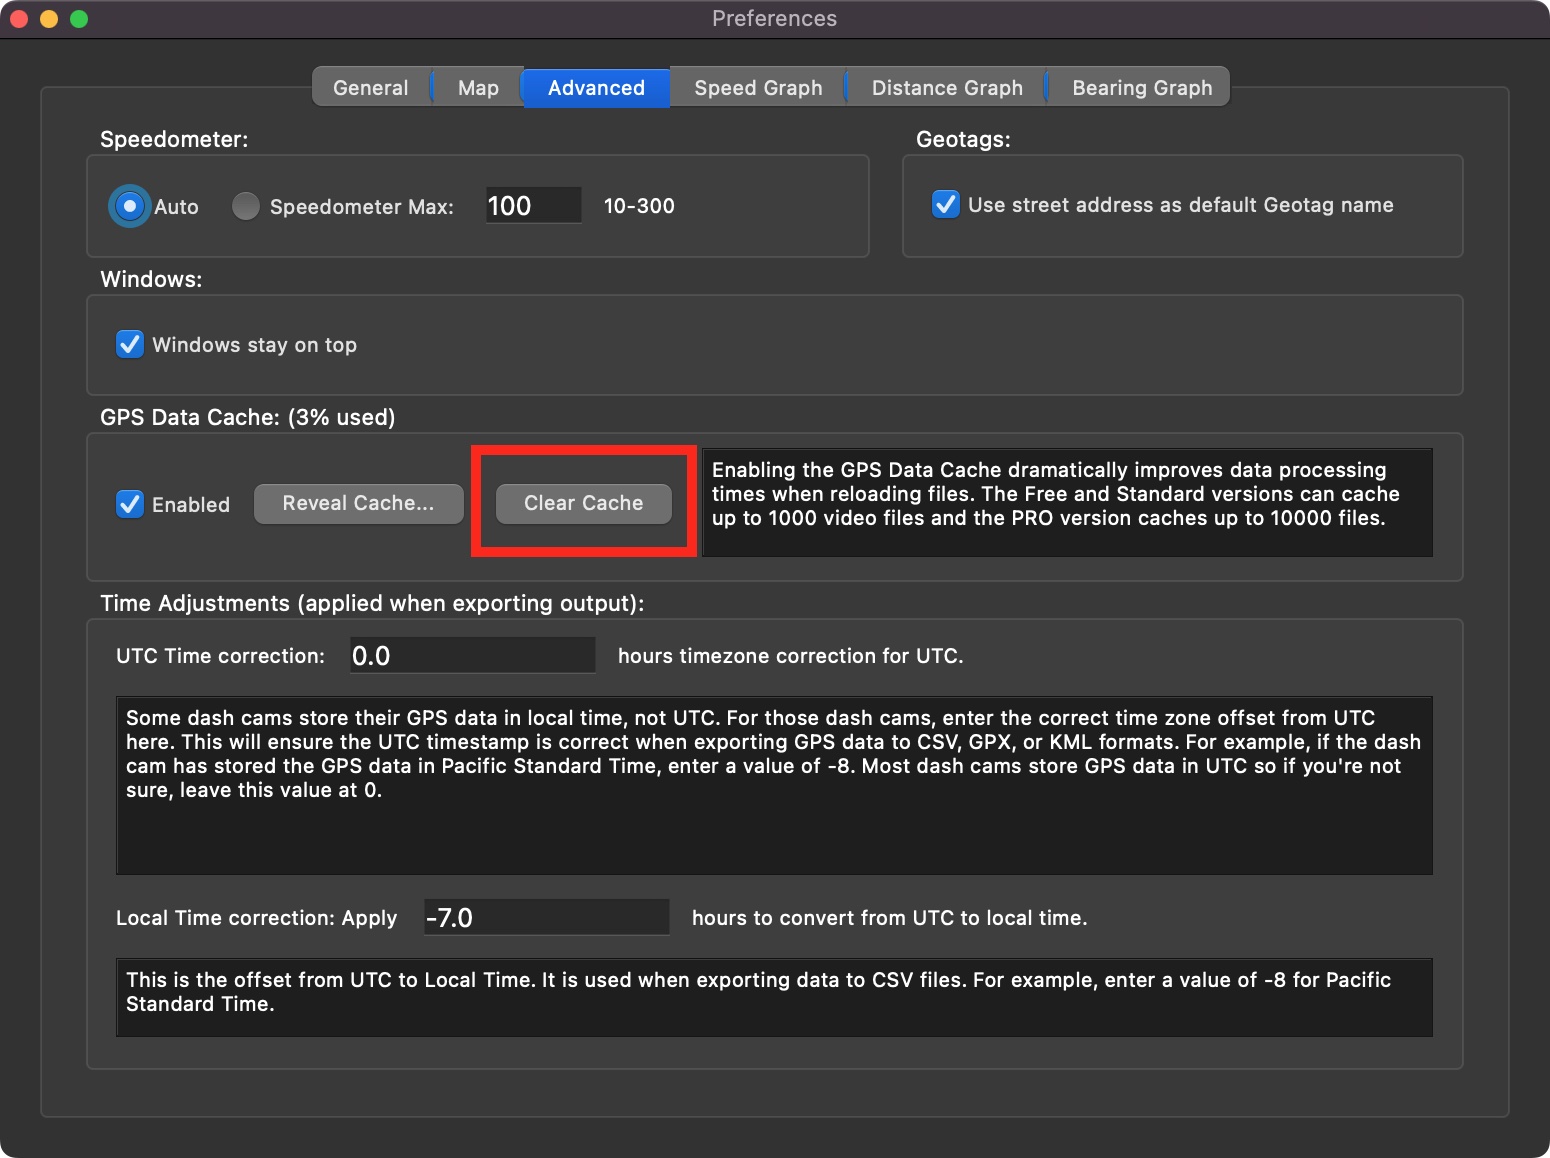Click the '10-300' range label
This screenshot has height=1158, width=1550.
[x=639, y=206]
